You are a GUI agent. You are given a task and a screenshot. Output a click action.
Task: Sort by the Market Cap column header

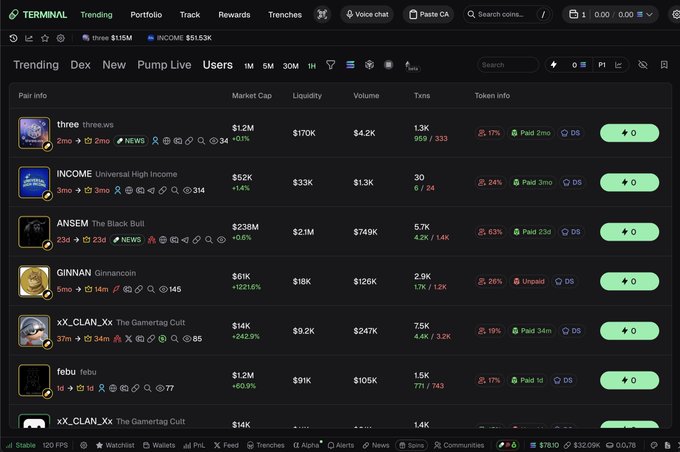point(252,95)
